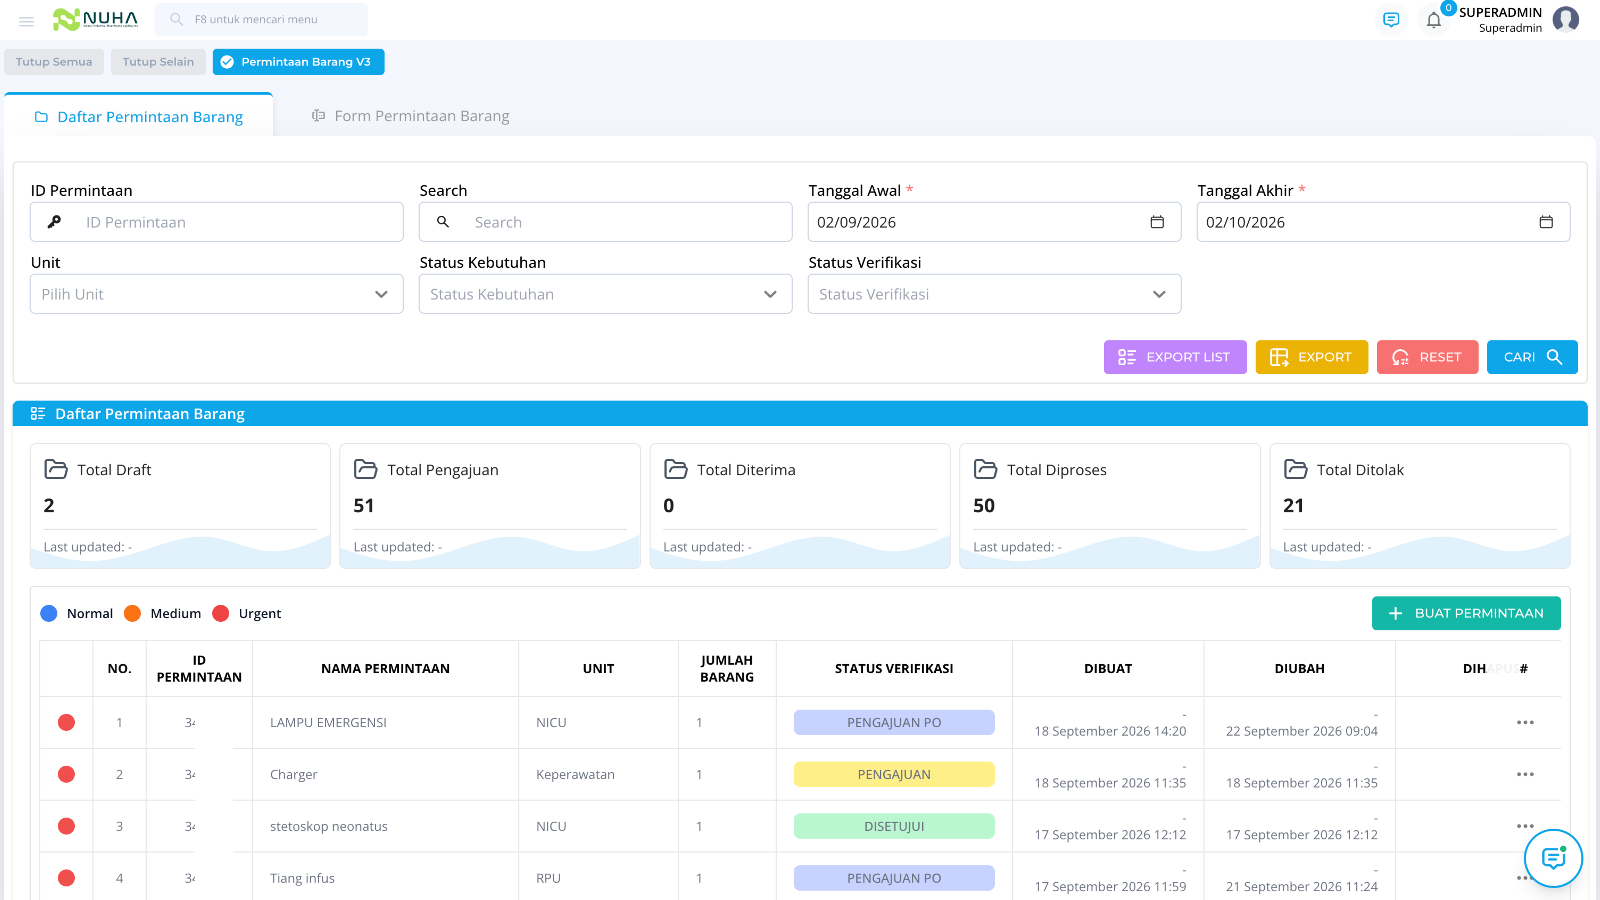
Task: Click the Tiang infus row name
Action: click(302, 878)
